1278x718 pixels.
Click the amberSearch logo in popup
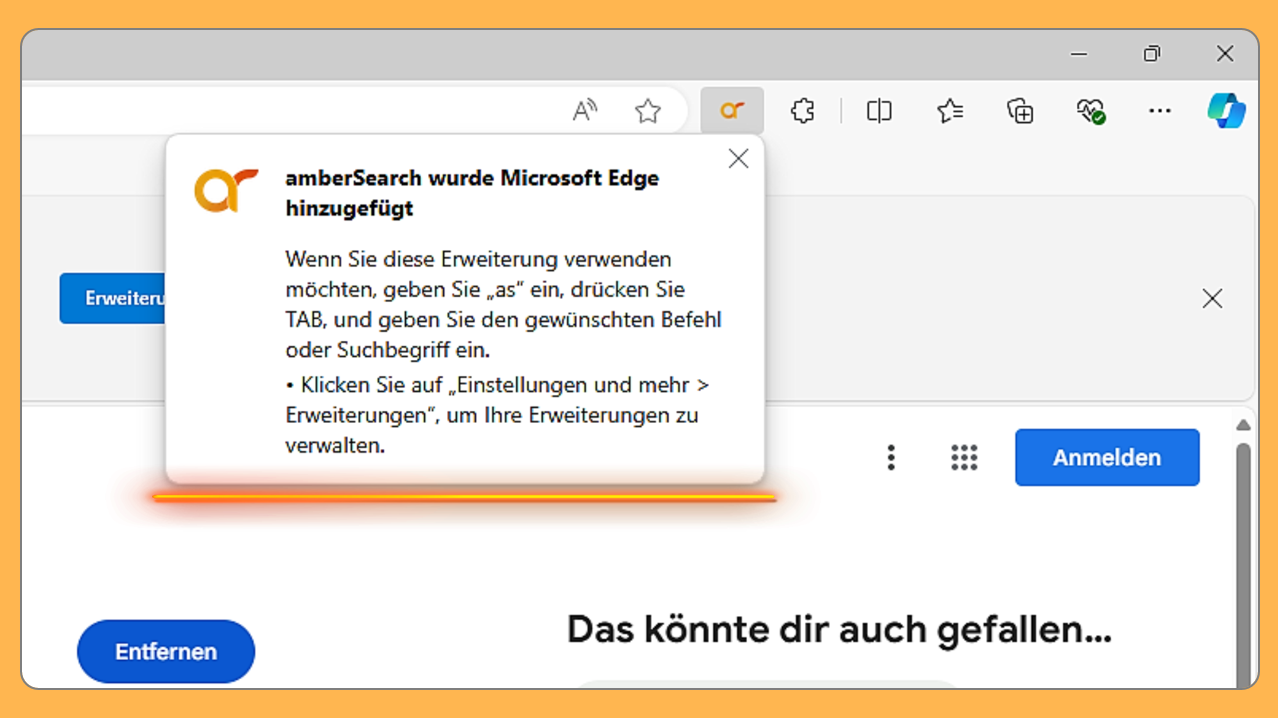[x=226, y=191]
